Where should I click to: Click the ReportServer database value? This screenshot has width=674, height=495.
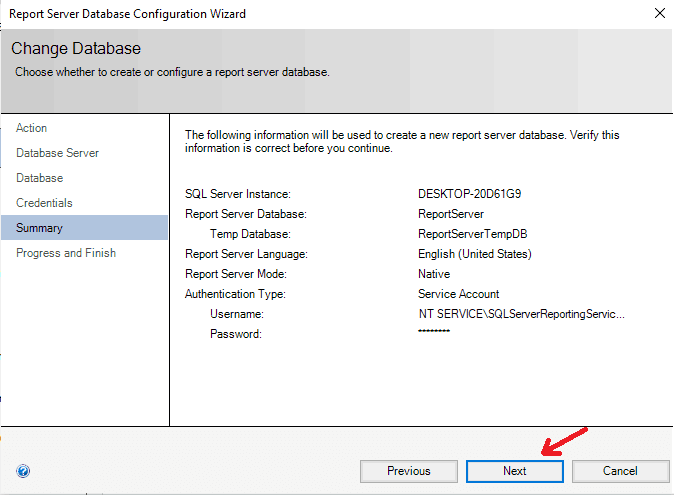click(x=450, y=214)
